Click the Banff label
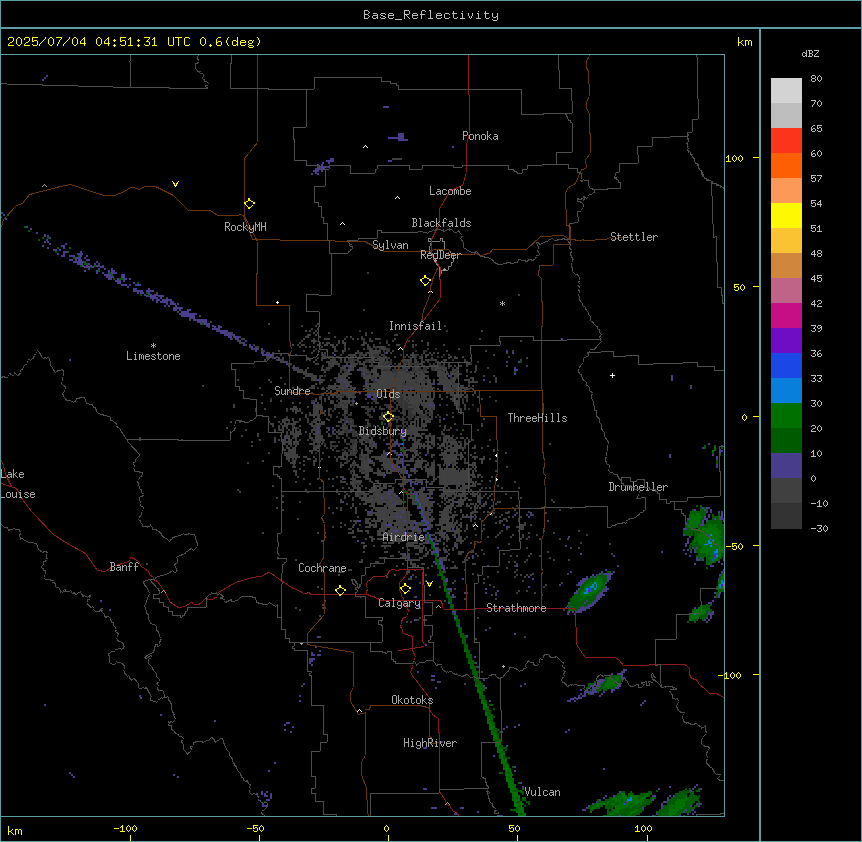This screenshot has height=842, width=862. pos(124,567)
